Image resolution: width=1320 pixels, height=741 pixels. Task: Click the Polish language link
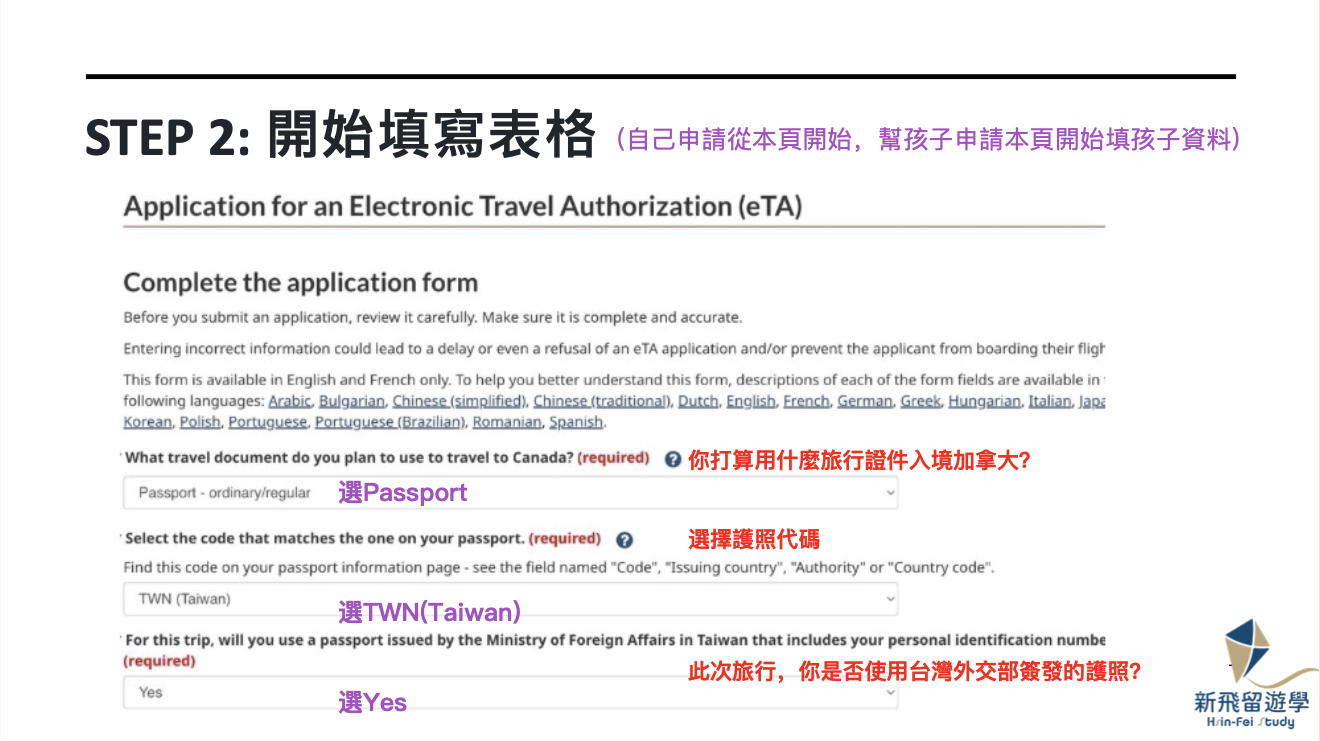[x=200, y=422]
